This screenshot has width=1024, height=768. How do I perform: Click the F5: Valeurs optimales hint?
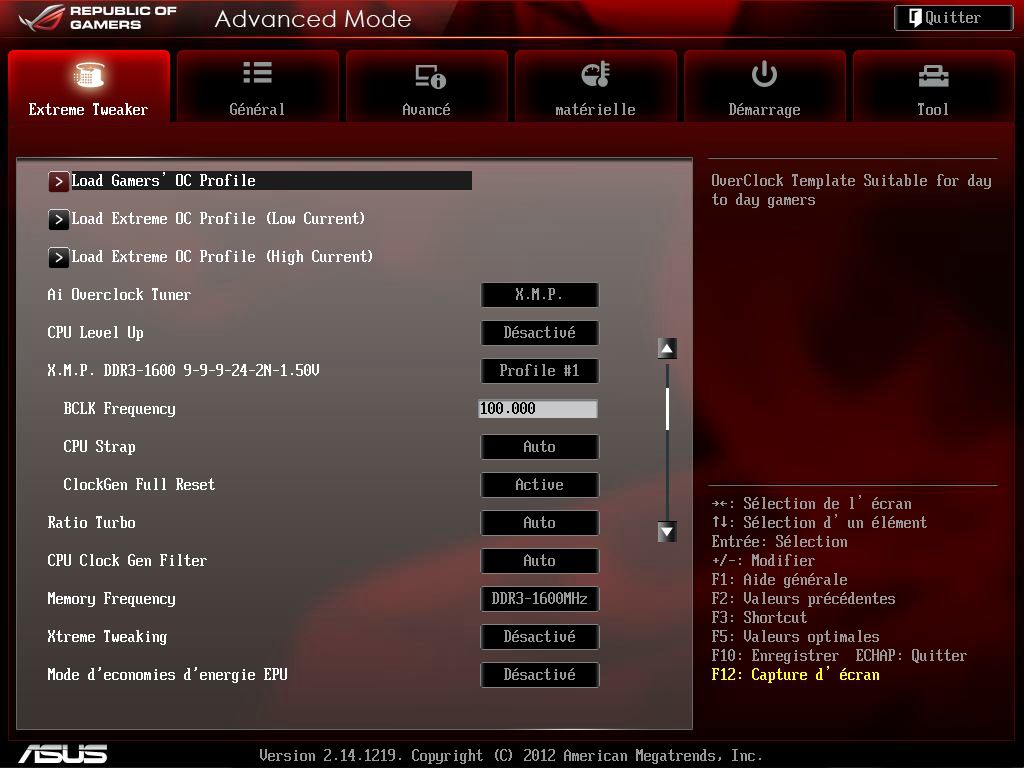point(795,637)
